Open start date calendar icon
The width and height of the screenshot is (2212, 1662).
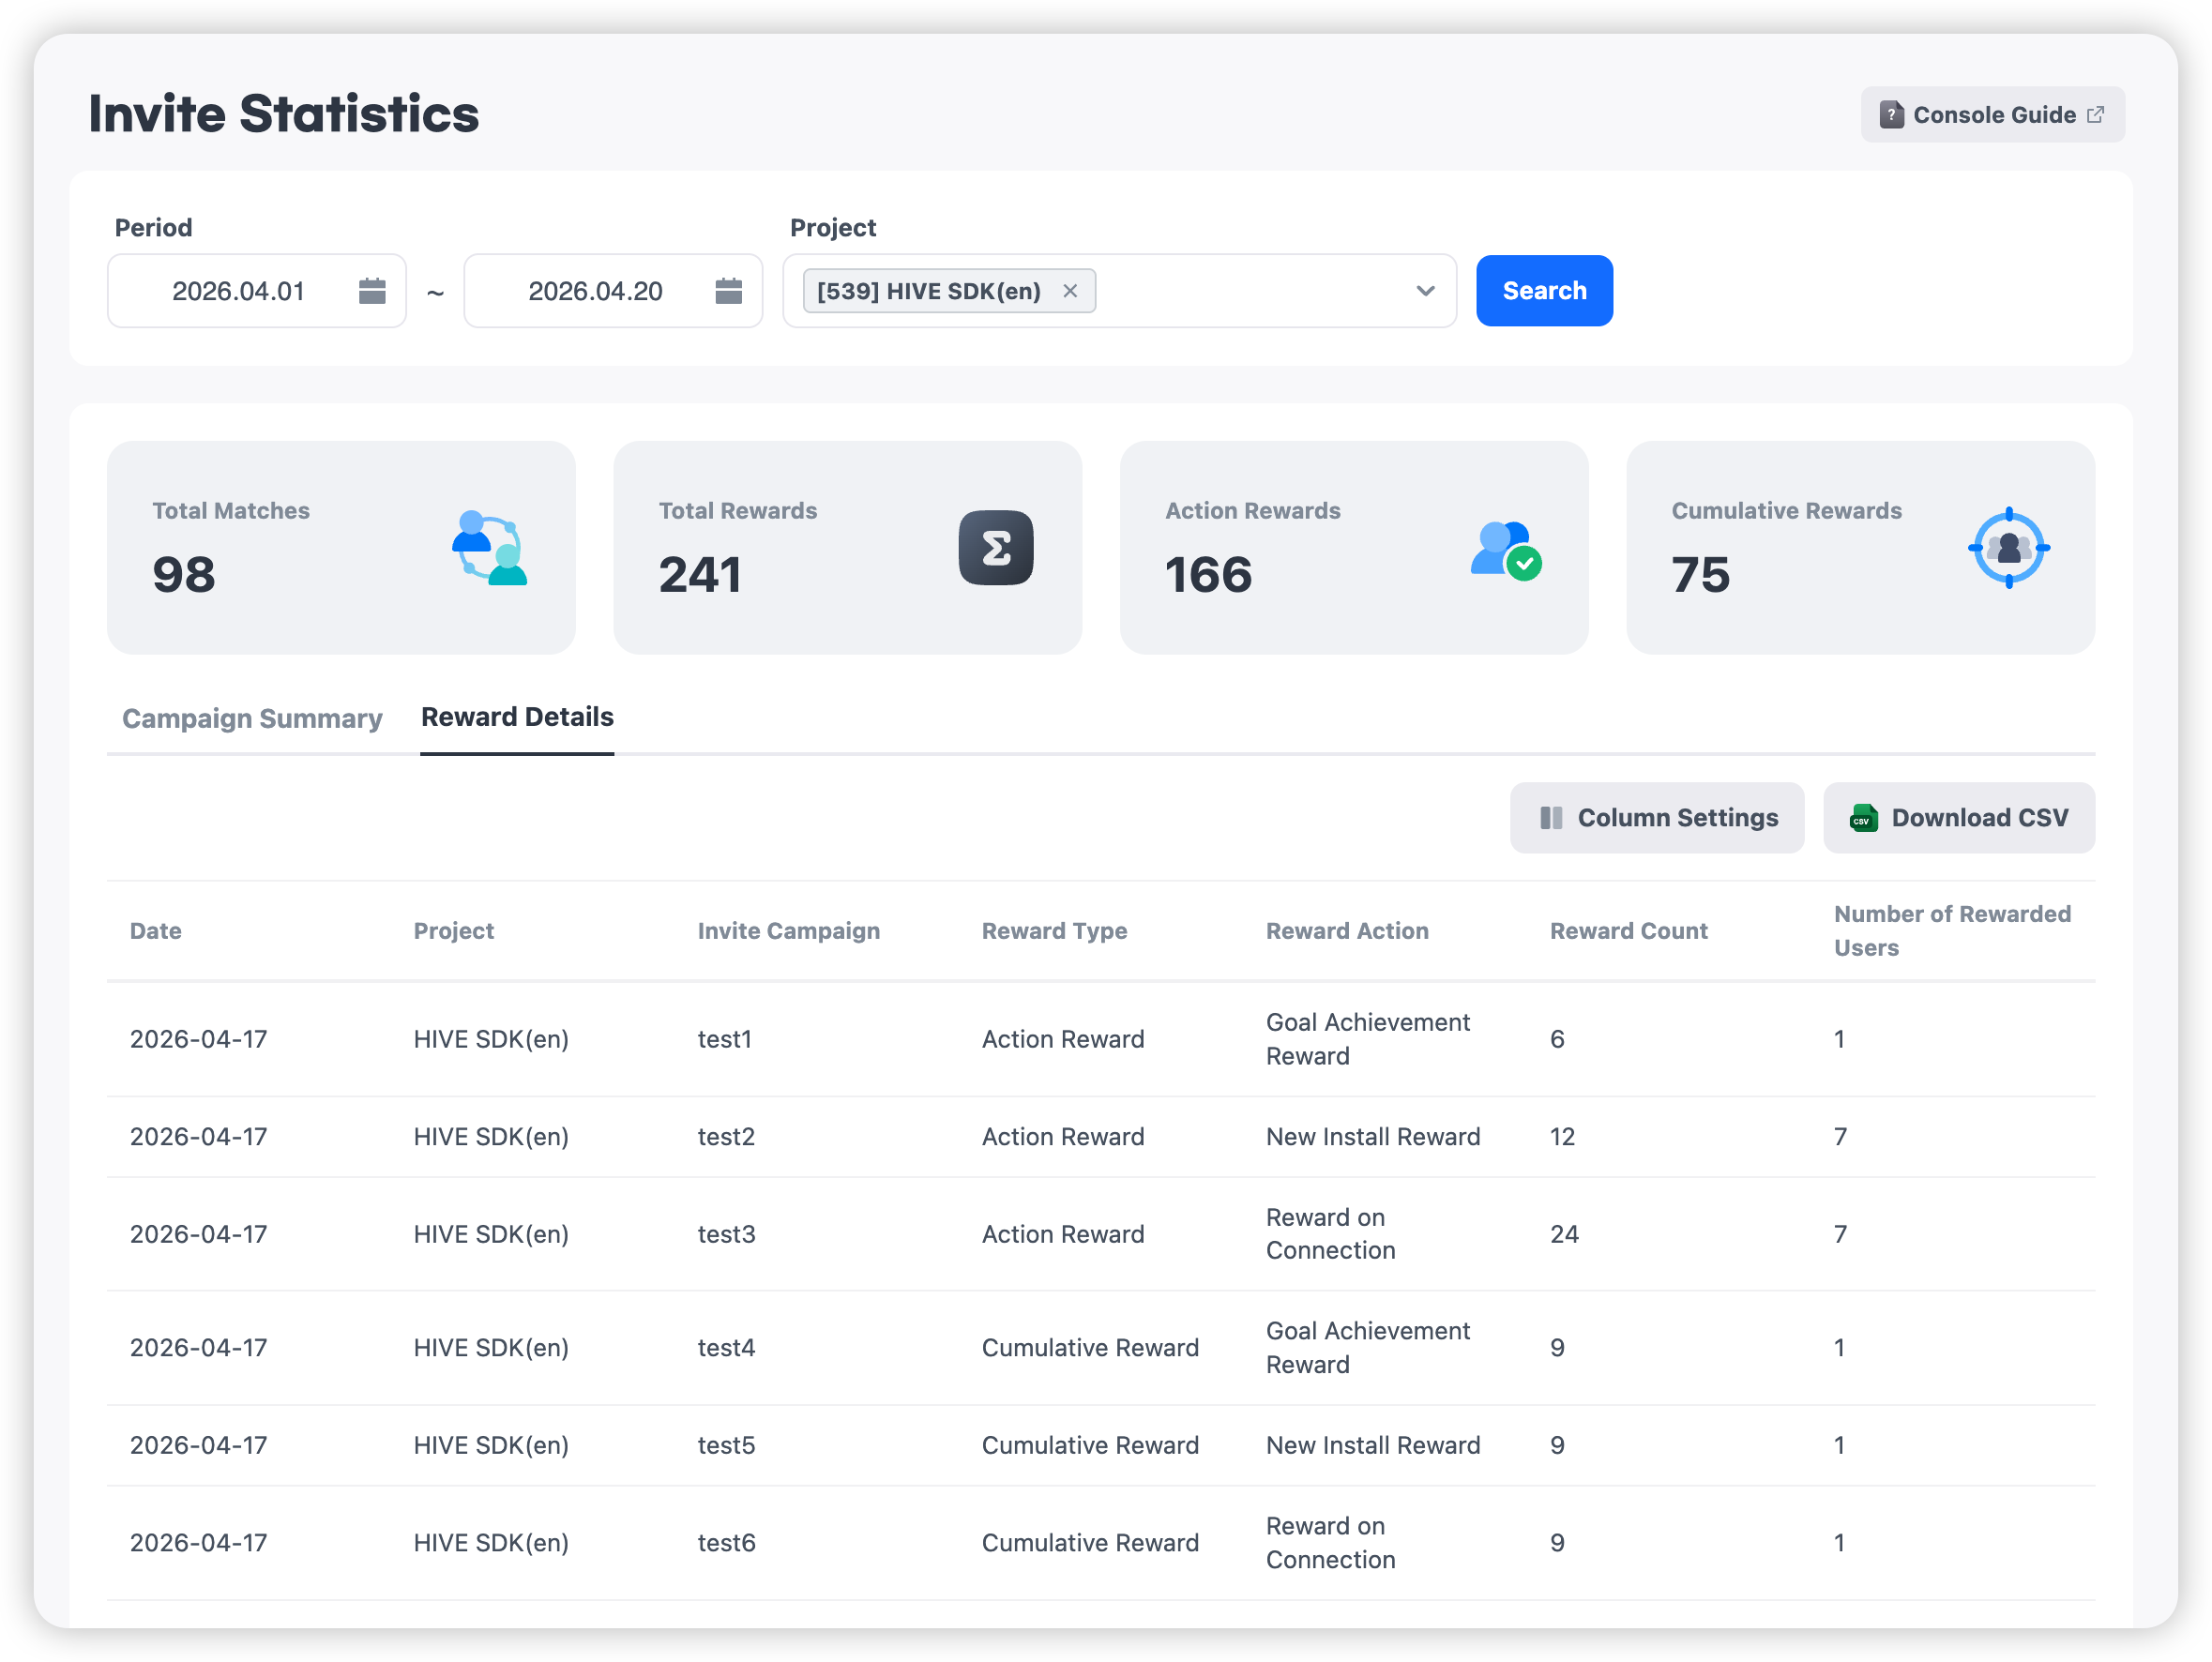(372, 291)
